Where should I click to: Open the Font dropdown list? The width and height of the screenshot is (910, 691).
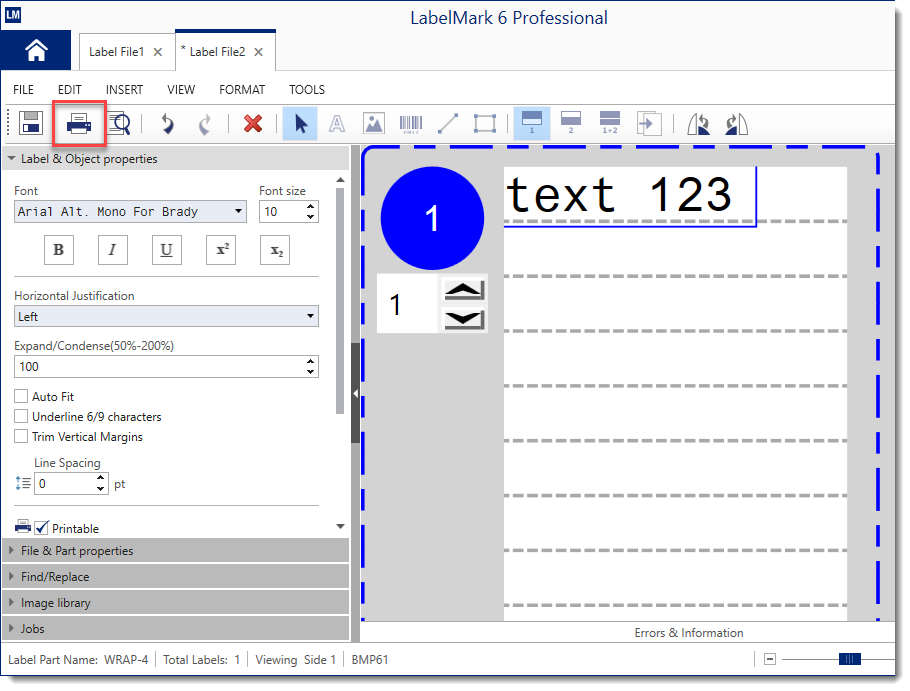point(238,211)
